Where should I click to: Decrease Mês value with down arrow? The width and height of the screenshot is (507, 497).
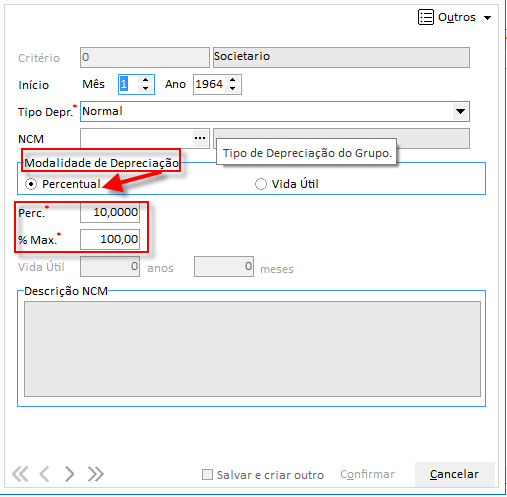[x=145, y=89]
